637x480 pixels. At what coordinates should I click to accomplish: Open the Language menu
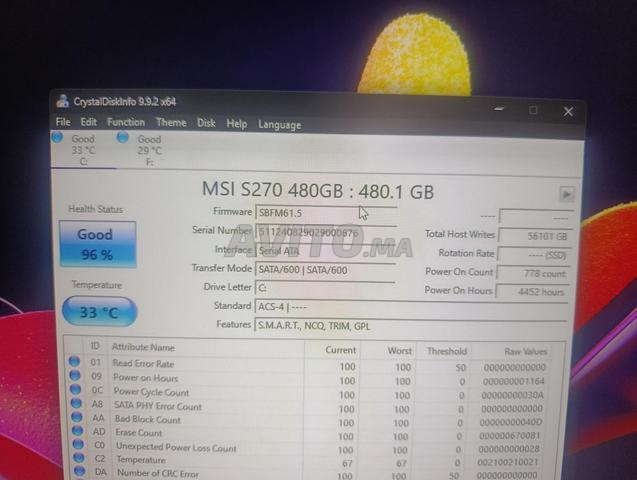click(280, 125)
